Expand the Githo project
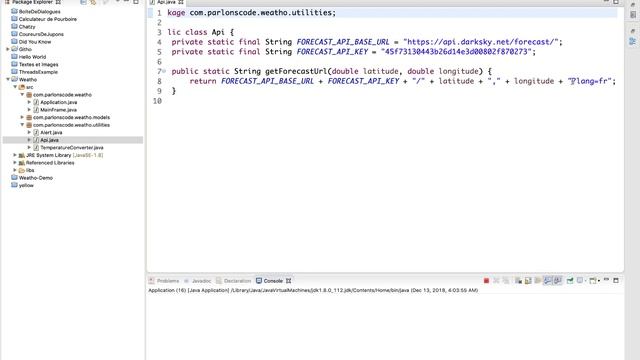The height and width of the screenshot is (360, 640). point(8,49)
